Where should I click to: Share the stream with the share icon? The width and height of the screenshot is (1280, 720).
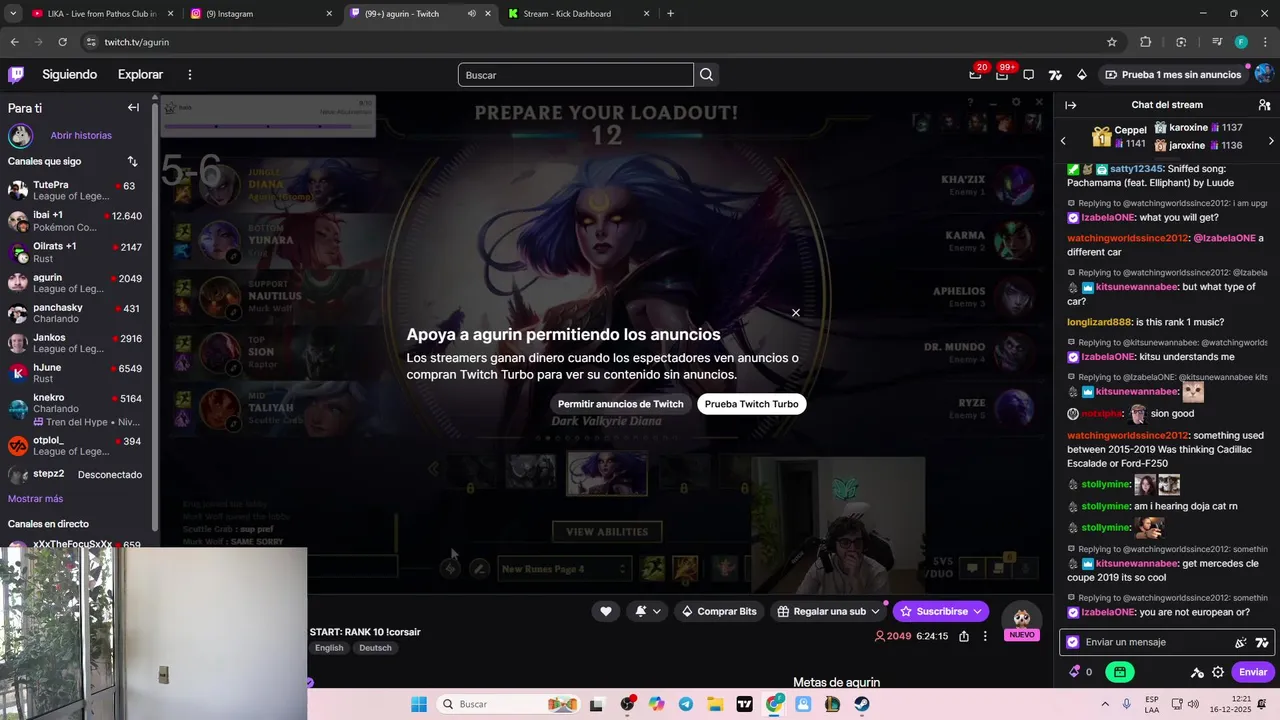[x=964, y=636]
